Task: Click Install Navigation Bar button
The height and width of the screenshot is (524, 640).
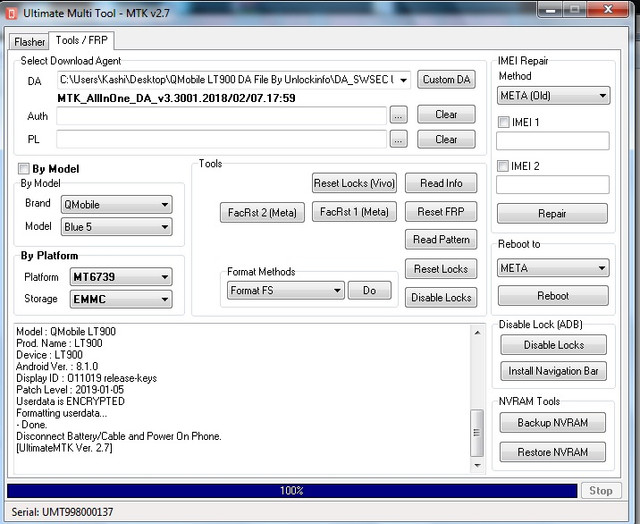Action: pyautogui.click(x=553, y=371)
